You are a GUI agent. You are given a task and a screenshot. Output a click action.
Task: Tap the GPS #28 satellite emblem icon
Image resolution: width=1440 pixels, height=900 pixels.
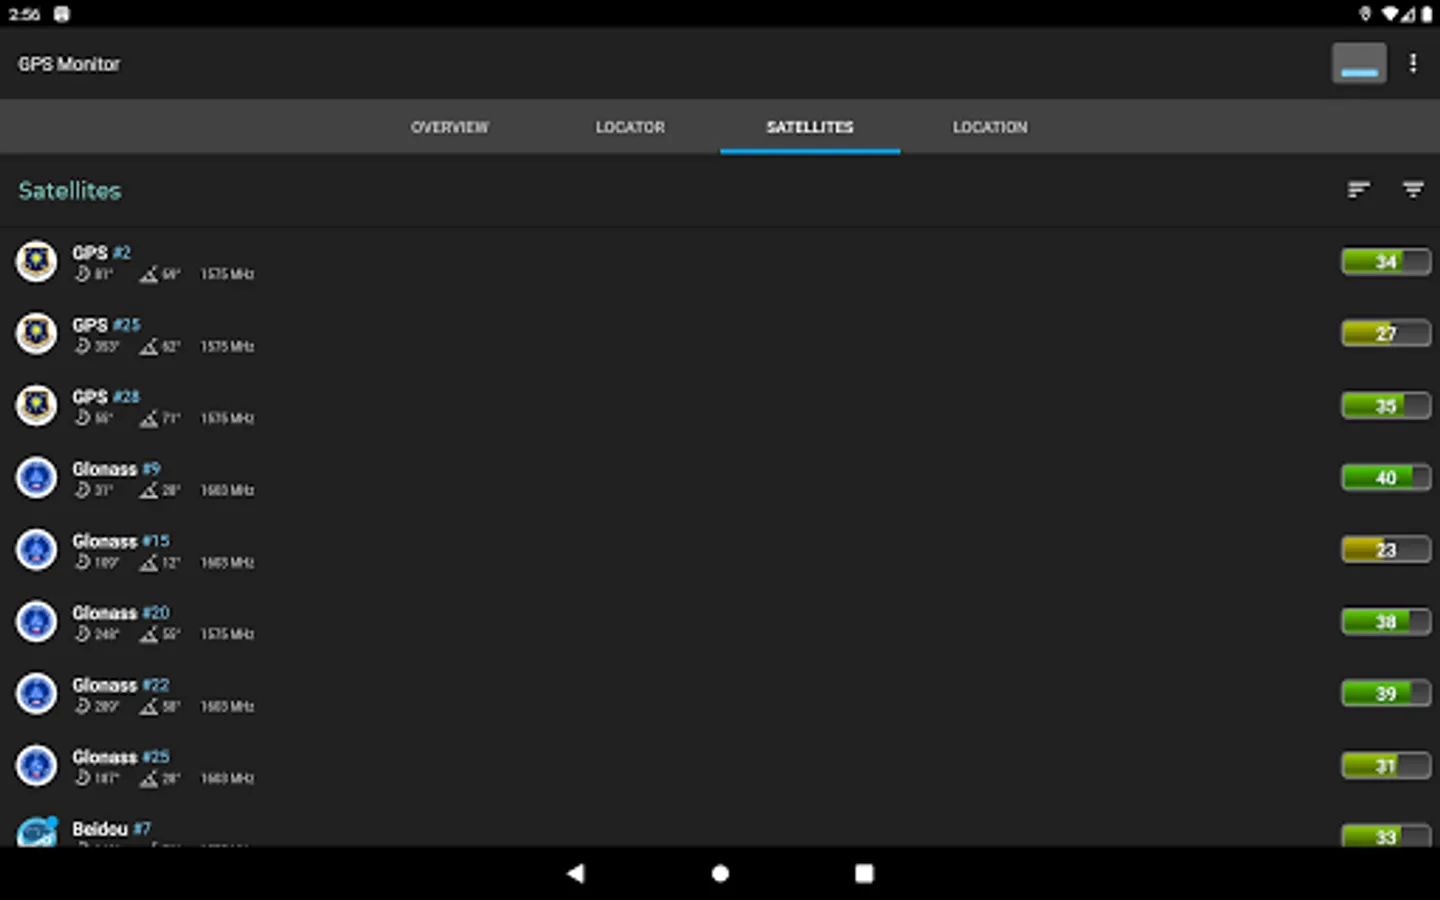coord(37,405)
